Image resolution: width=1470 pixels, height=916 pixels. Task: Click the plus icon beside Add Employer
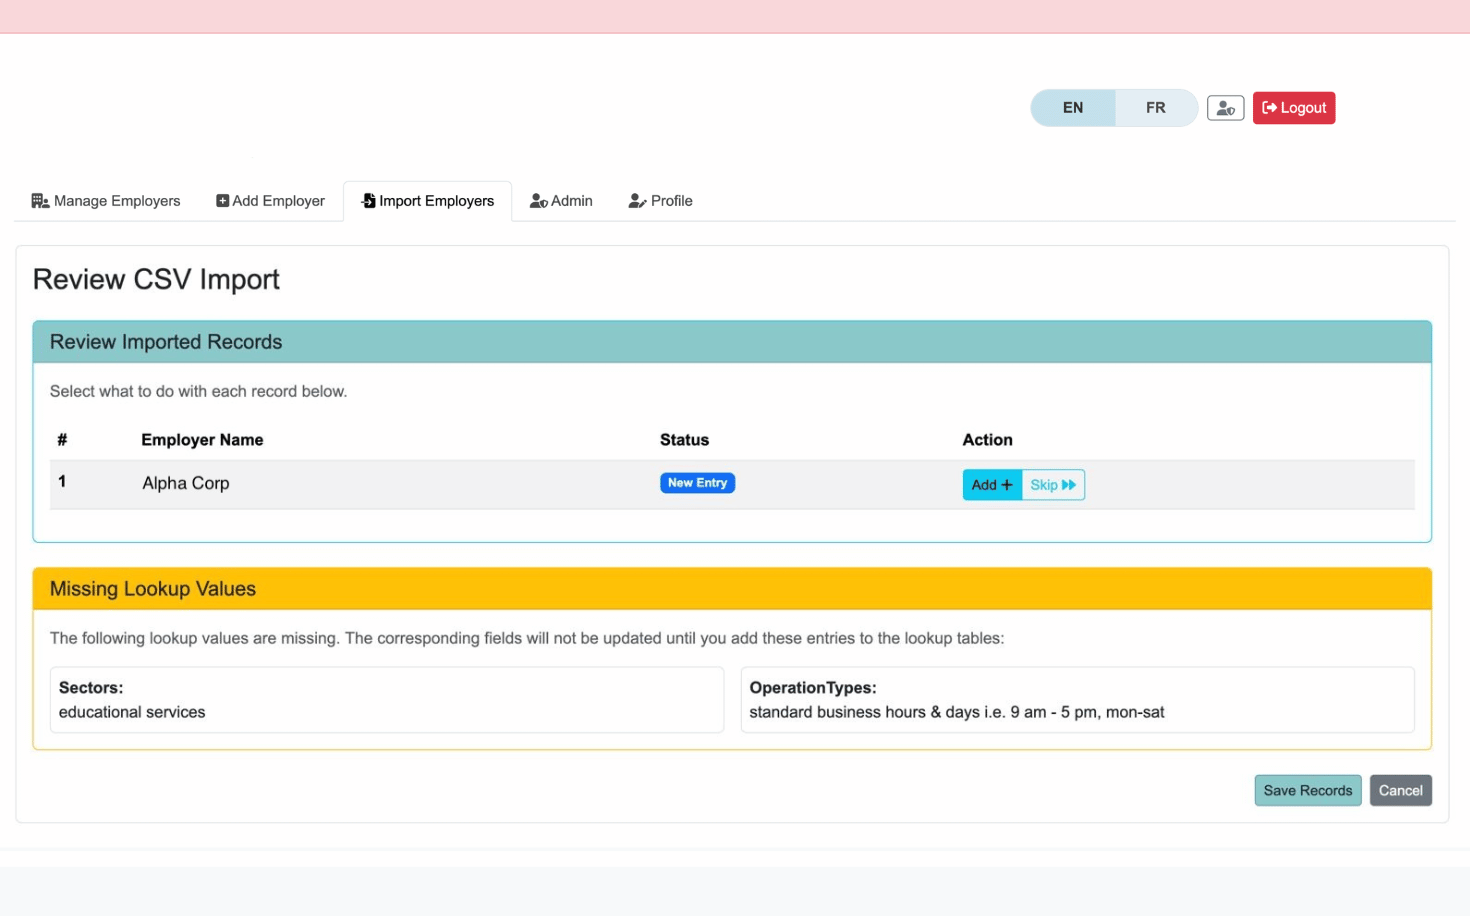click(x=222, y=200)
